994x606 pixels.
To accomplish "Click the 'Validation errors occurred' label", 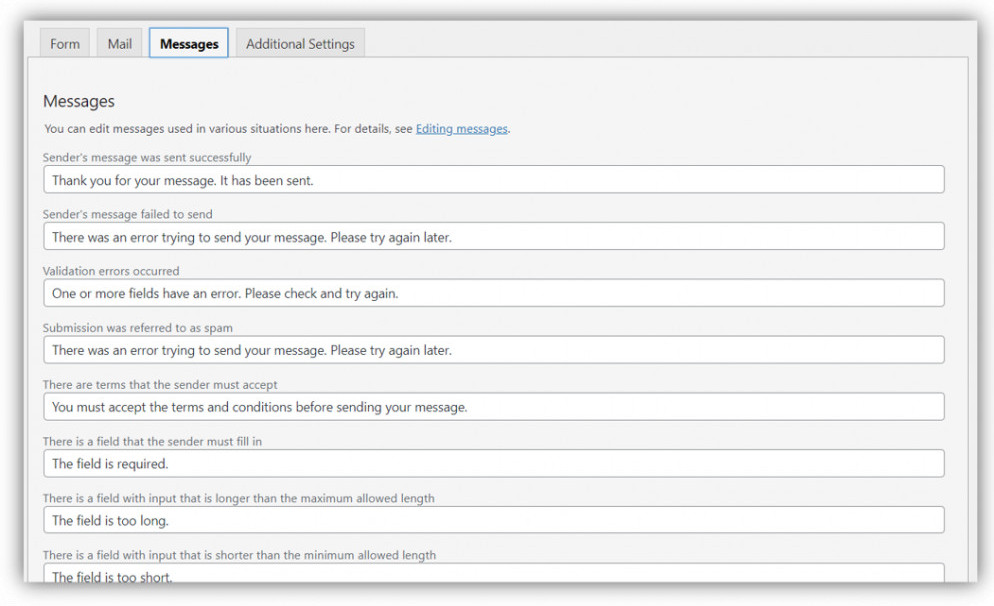I will pyautogui.click(x=111, y=271).
